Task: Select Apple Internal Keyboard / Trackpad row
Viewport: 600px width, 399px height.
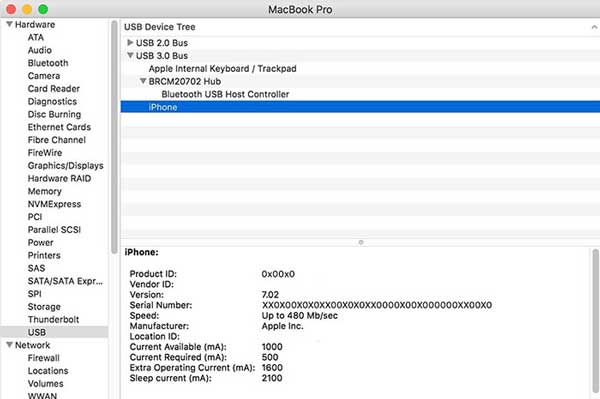Action: [360, 68]
